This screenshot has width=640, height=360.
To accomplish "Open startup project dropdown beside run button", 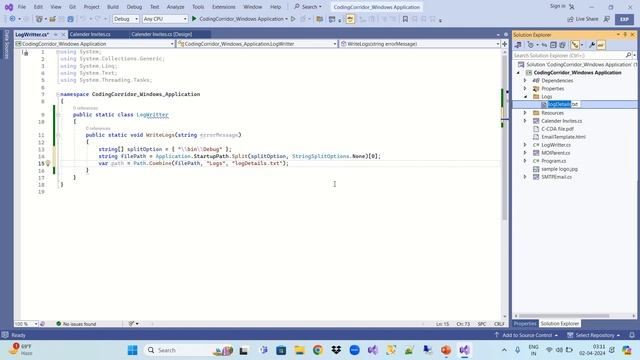I will tap(286, 19).
